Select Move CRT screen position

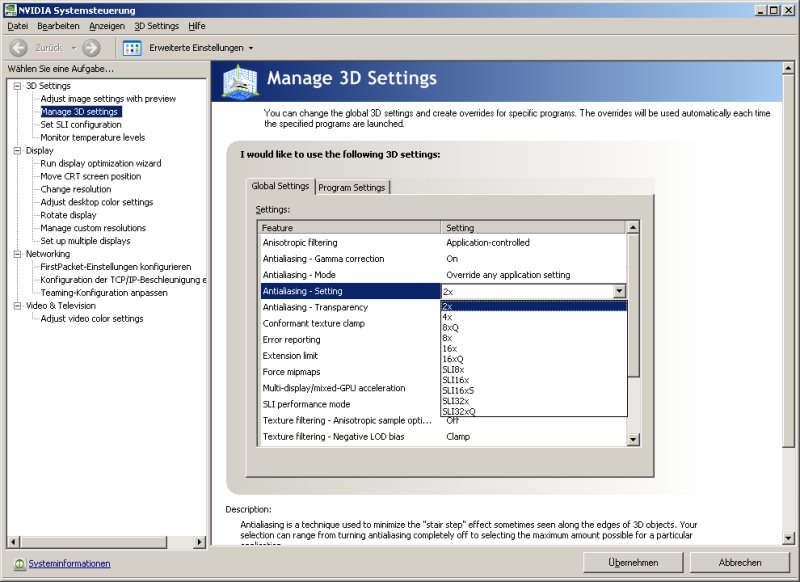coord(90,176)
